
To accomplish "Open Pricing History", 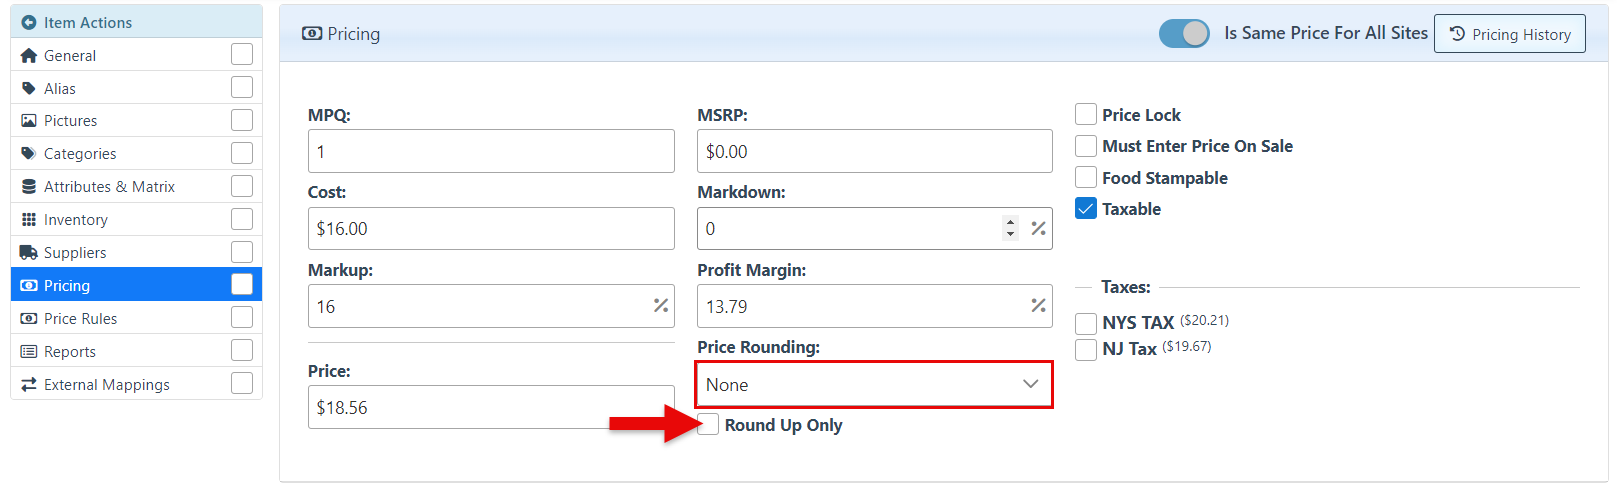I will tap(1509, 34).
